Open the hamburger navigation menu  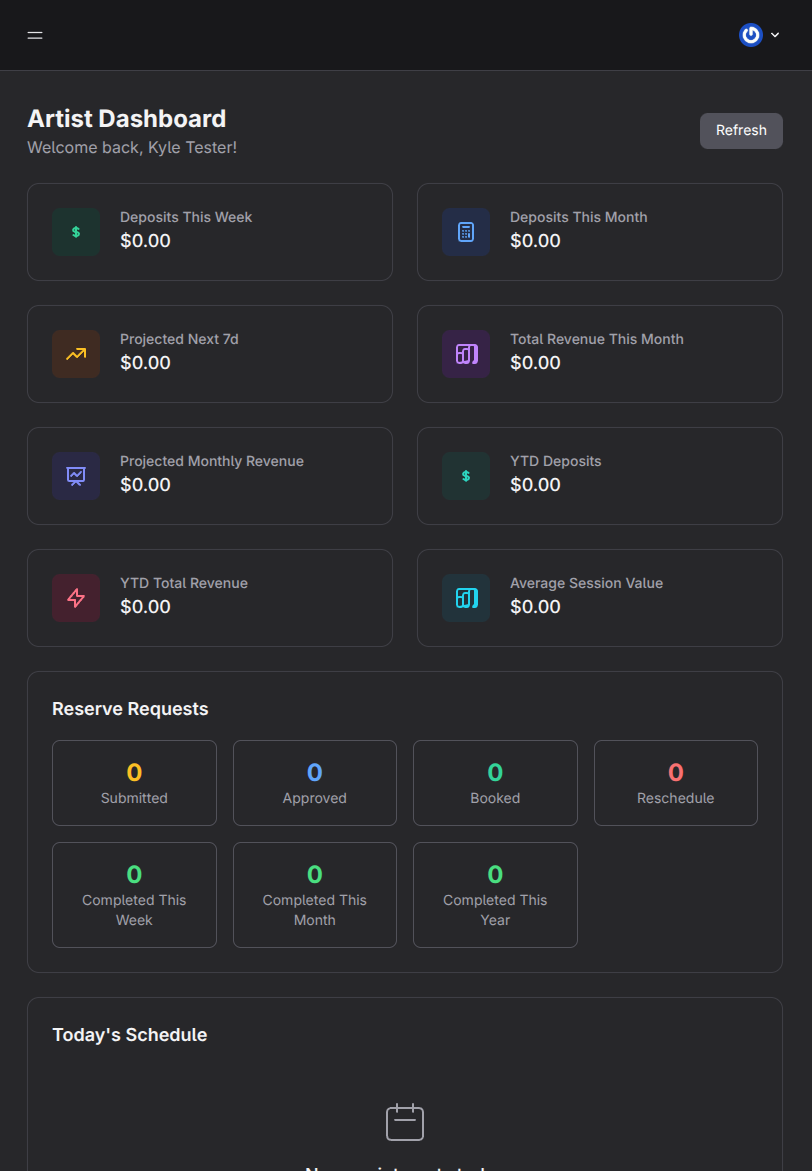coord(34,34)
